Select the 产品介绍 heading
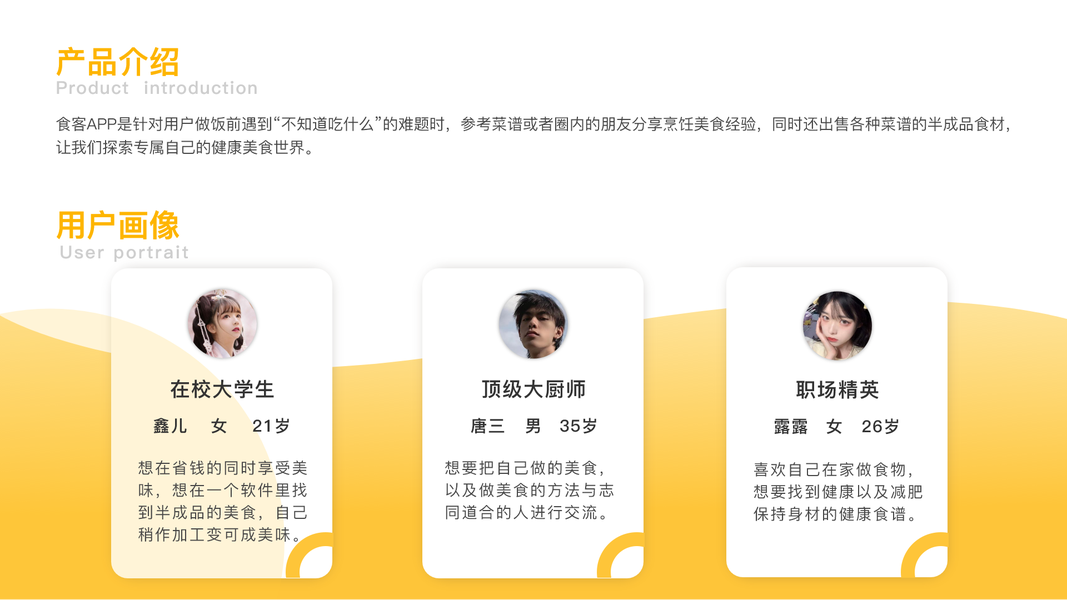The image size is (1067, 600). click(x=118, y=62)
